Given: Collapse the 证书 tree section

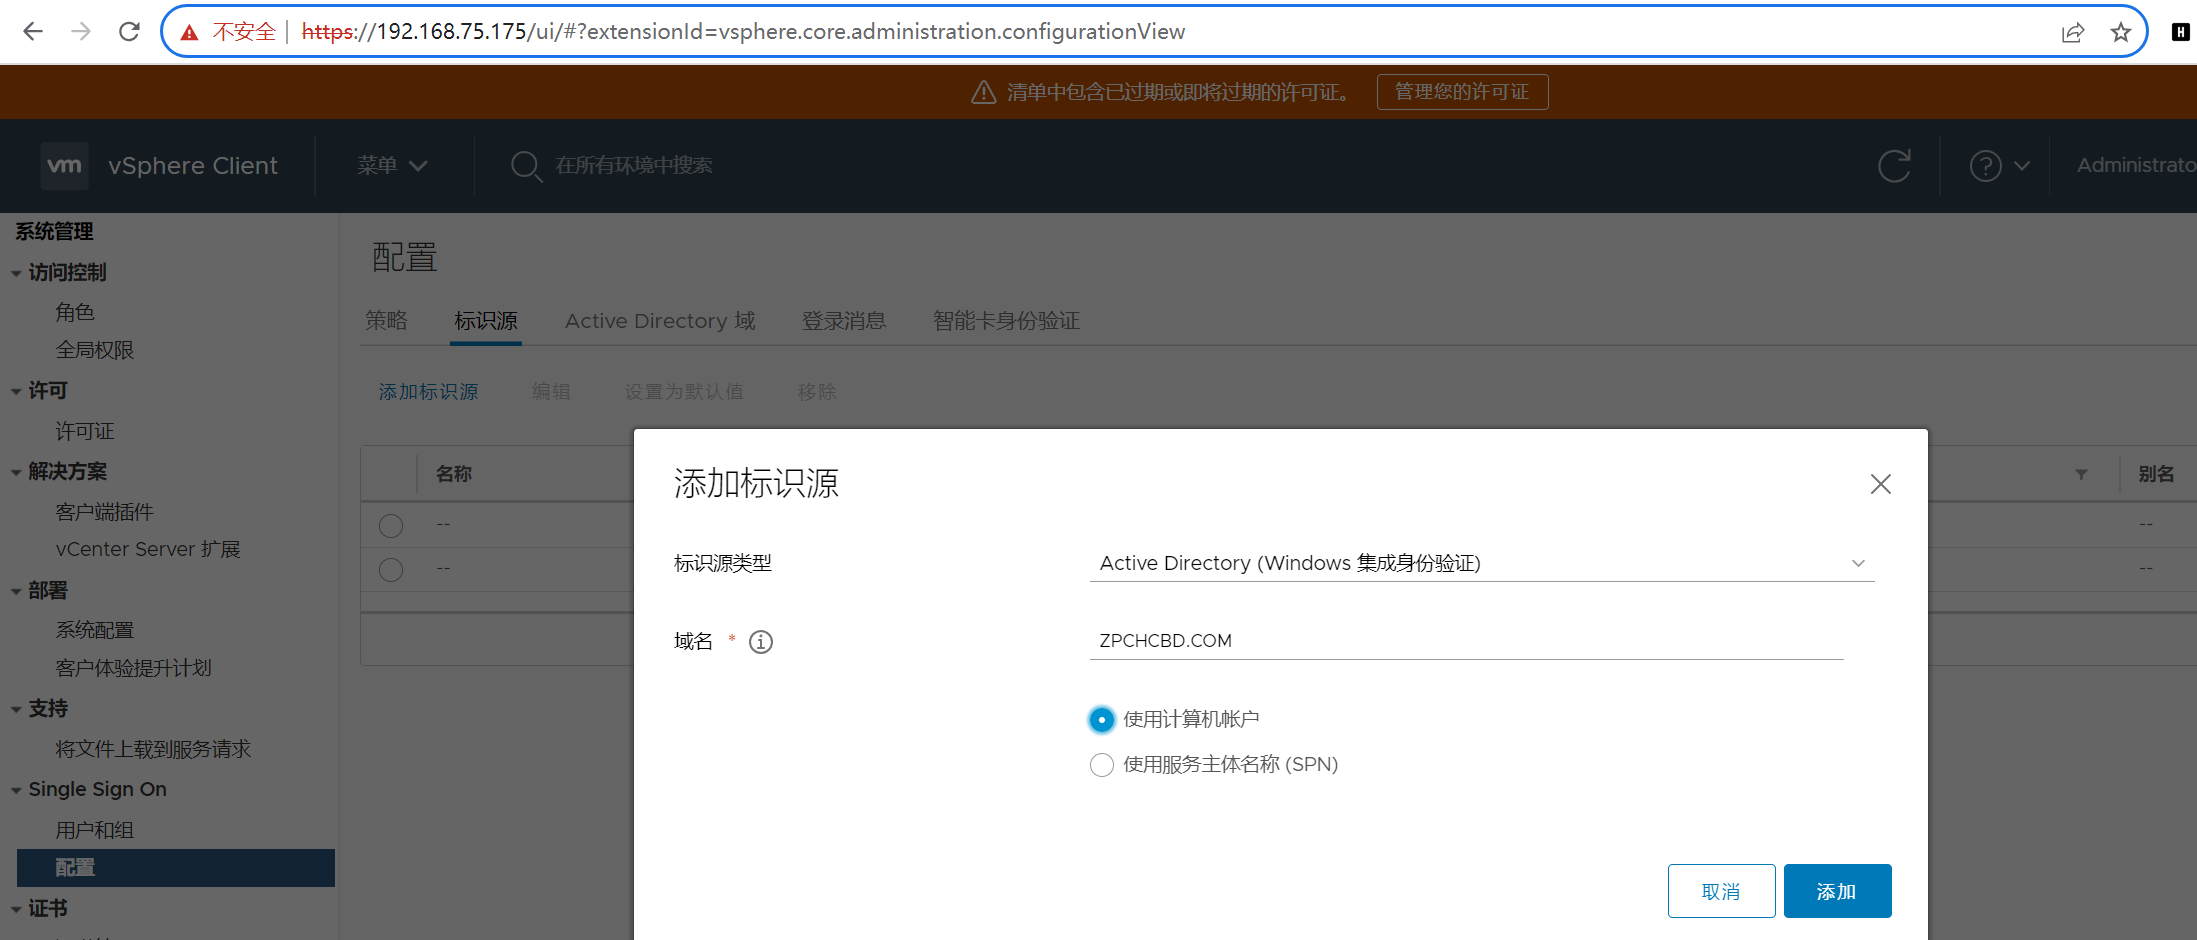Looking at the screenshot, I should pyautogui.click(x=16, y=909).
